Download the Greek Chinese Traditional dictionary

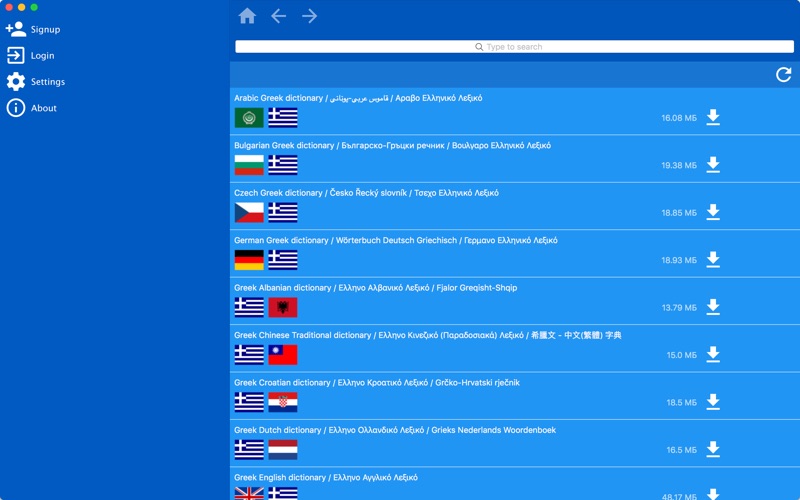click(713, 355)
